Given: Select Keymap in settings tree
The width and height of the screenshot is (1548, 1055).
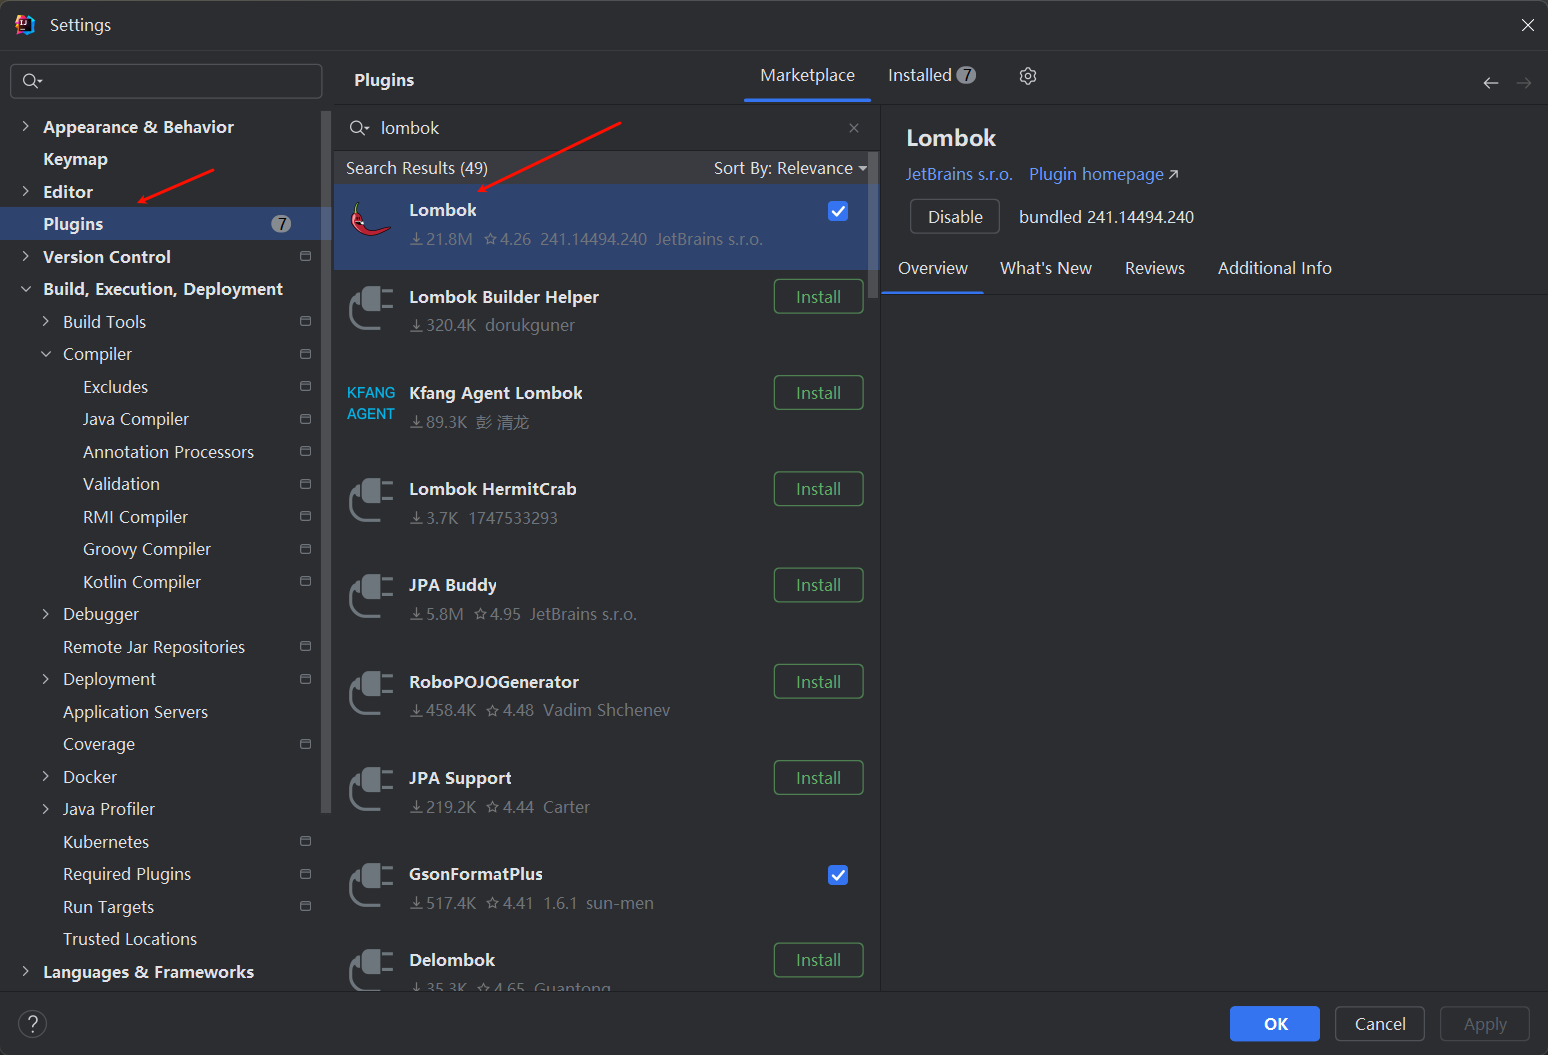Looking at the screenshot, I should [x=75, y=159].
